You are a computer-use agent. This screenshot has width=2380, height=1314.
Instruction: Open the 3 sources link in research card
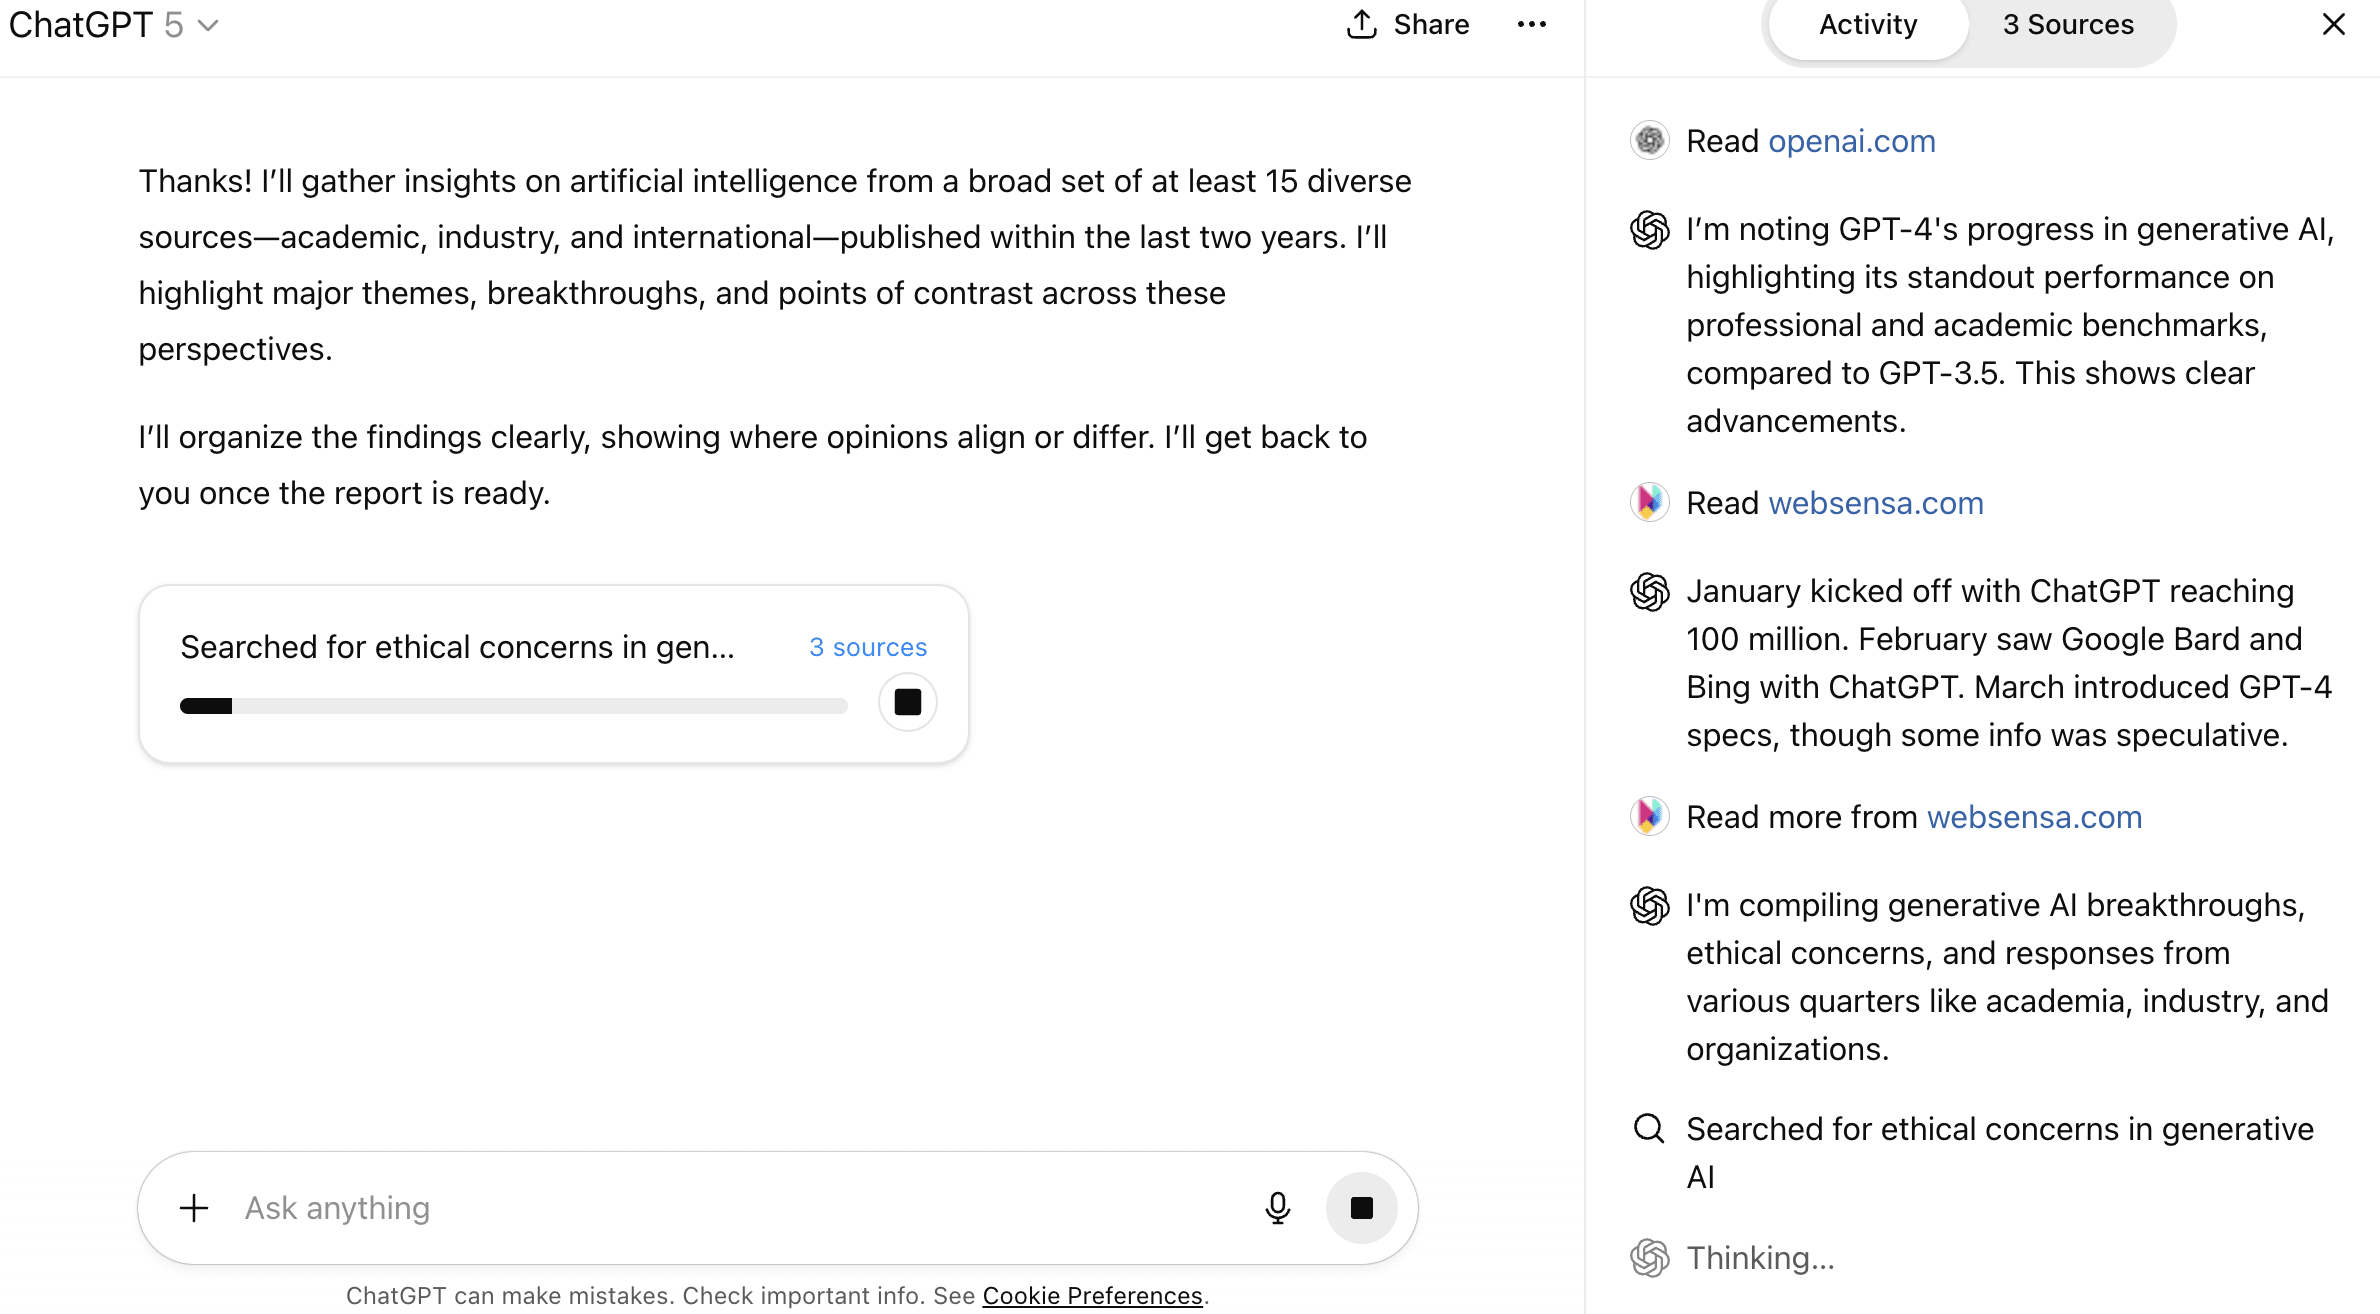click(x=867, y=647)
